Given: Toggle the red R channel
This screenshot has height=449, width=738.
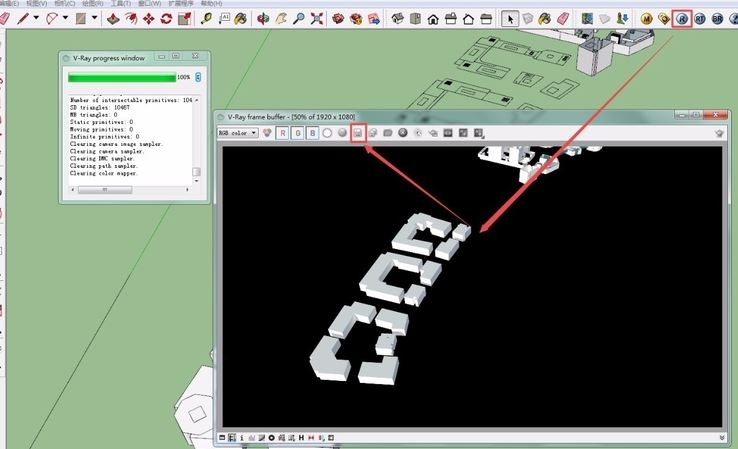Looking at the screenshot, I should pos(282,133).
